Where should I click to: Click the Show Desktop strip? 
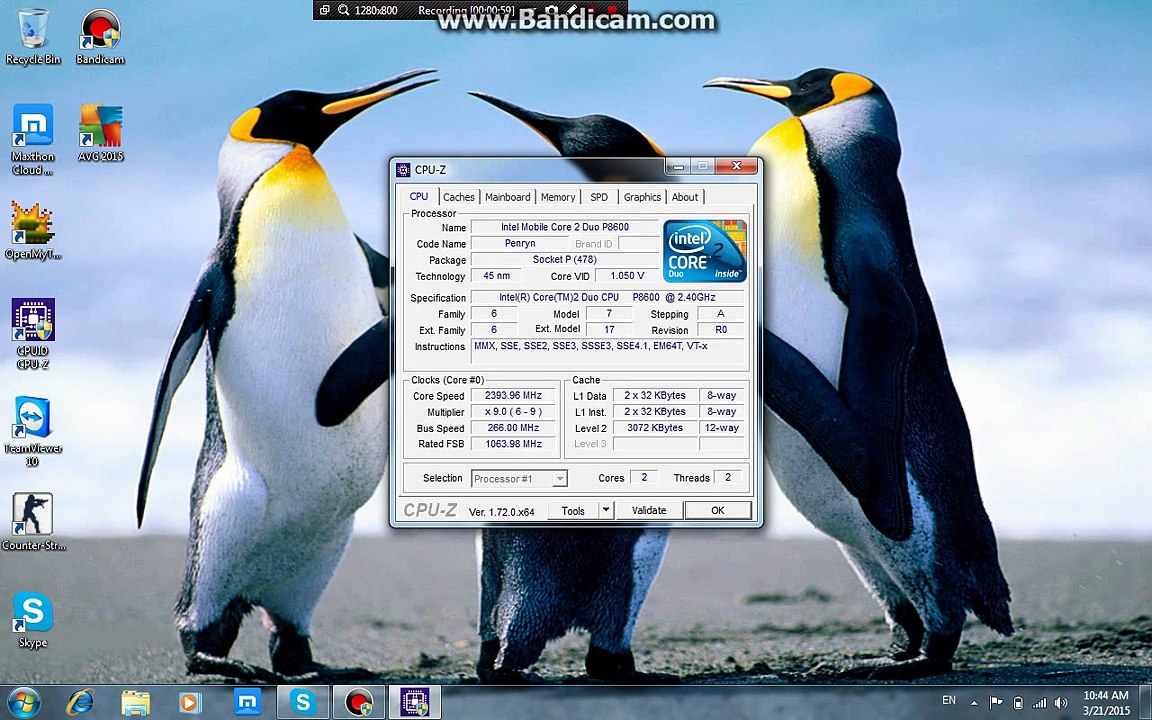click(x=1146, y=703)
